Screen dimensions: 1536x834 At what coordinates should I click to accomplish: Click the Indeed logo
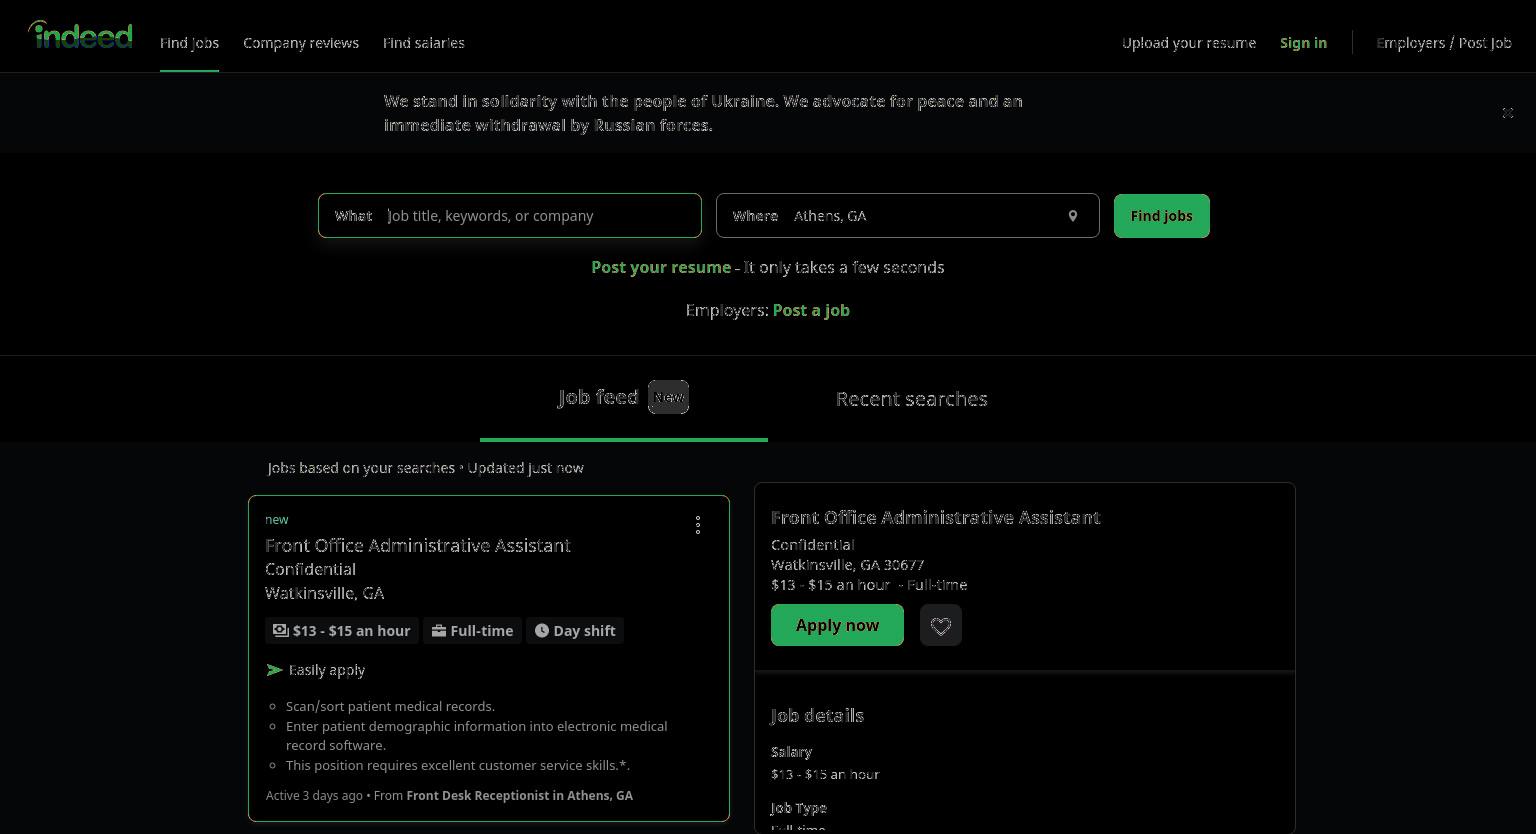[x=80, y=35]
